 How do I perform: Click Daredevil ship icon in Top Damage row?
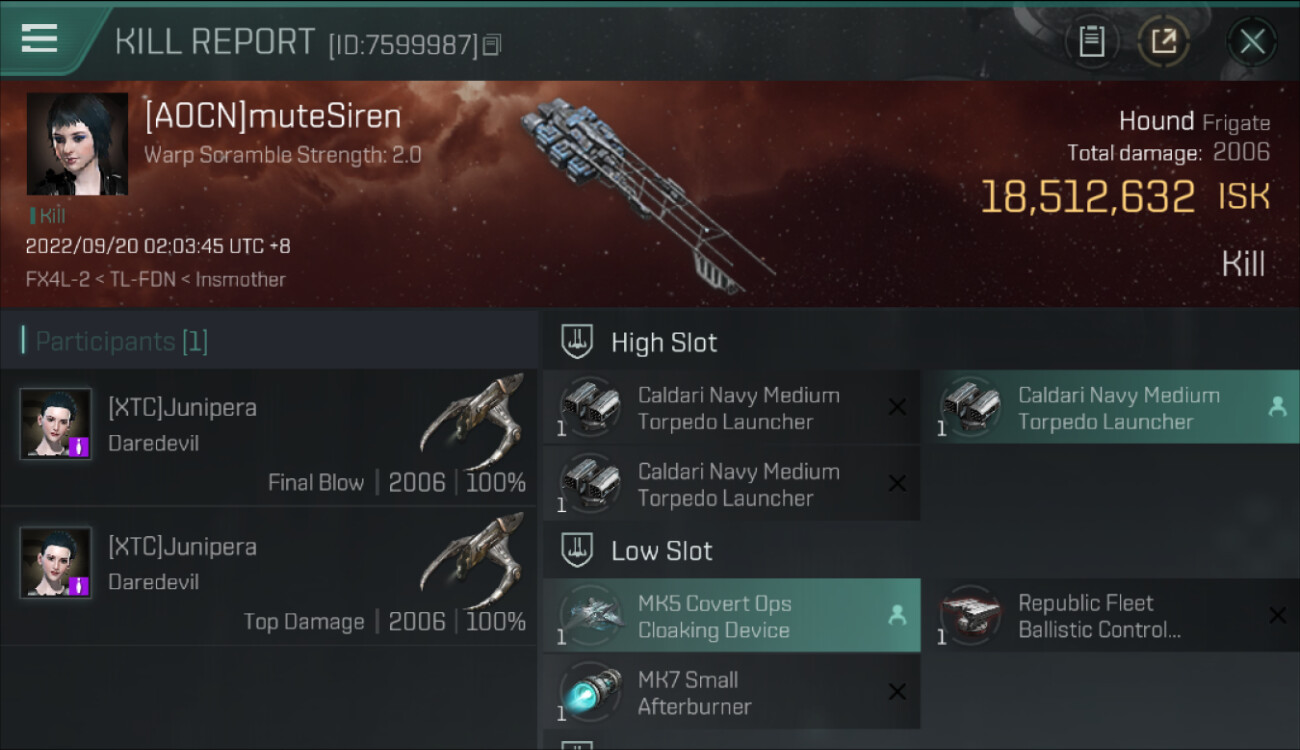click(x=473, y=559)
